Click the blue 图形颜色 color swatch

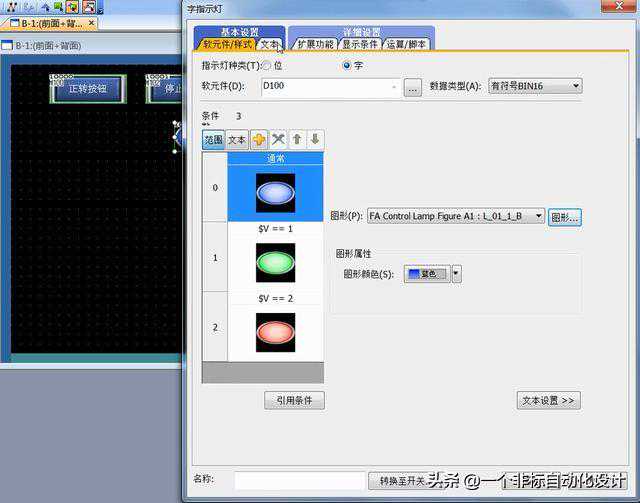pos(427,273)
